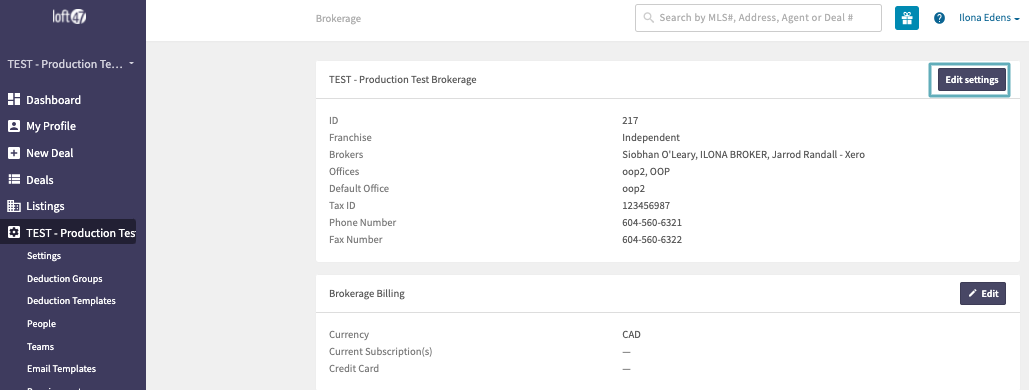Click the brokerage gear icon in sidebar

pyautogui.click(x=14, y=232)
